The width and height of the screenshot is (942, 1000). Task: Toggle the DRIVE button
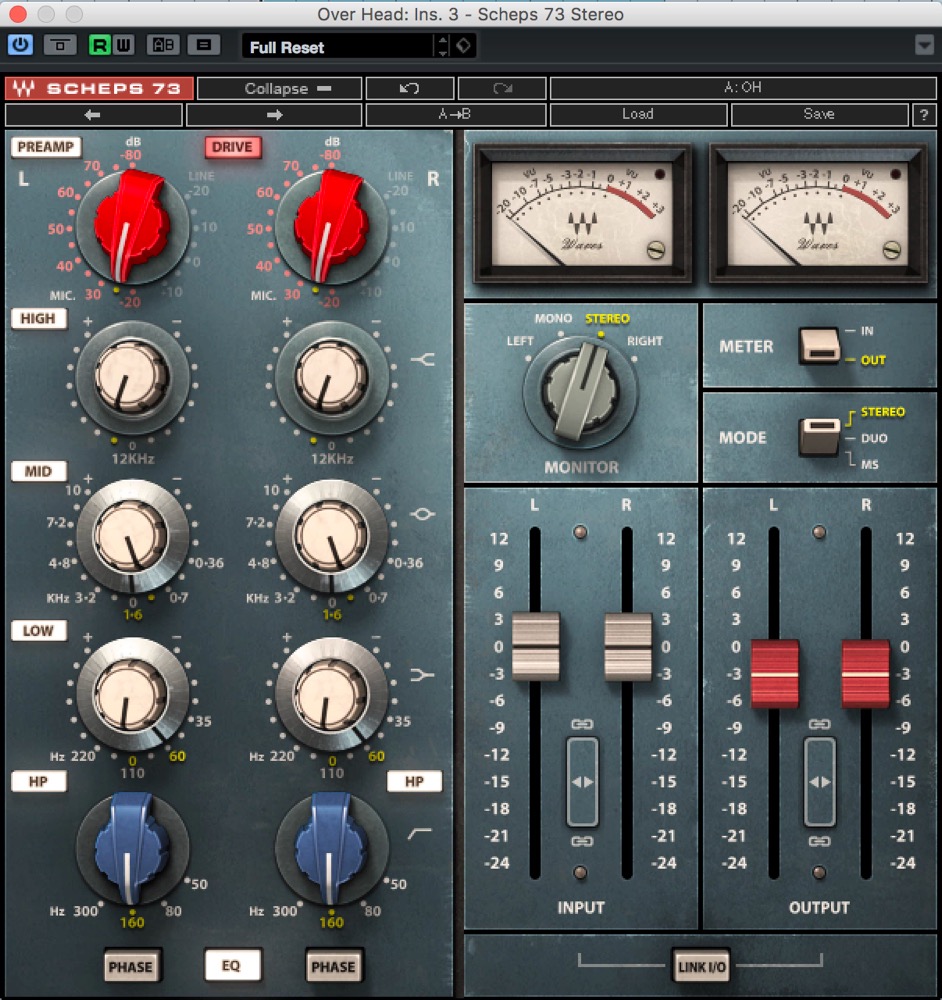(232, 147)
